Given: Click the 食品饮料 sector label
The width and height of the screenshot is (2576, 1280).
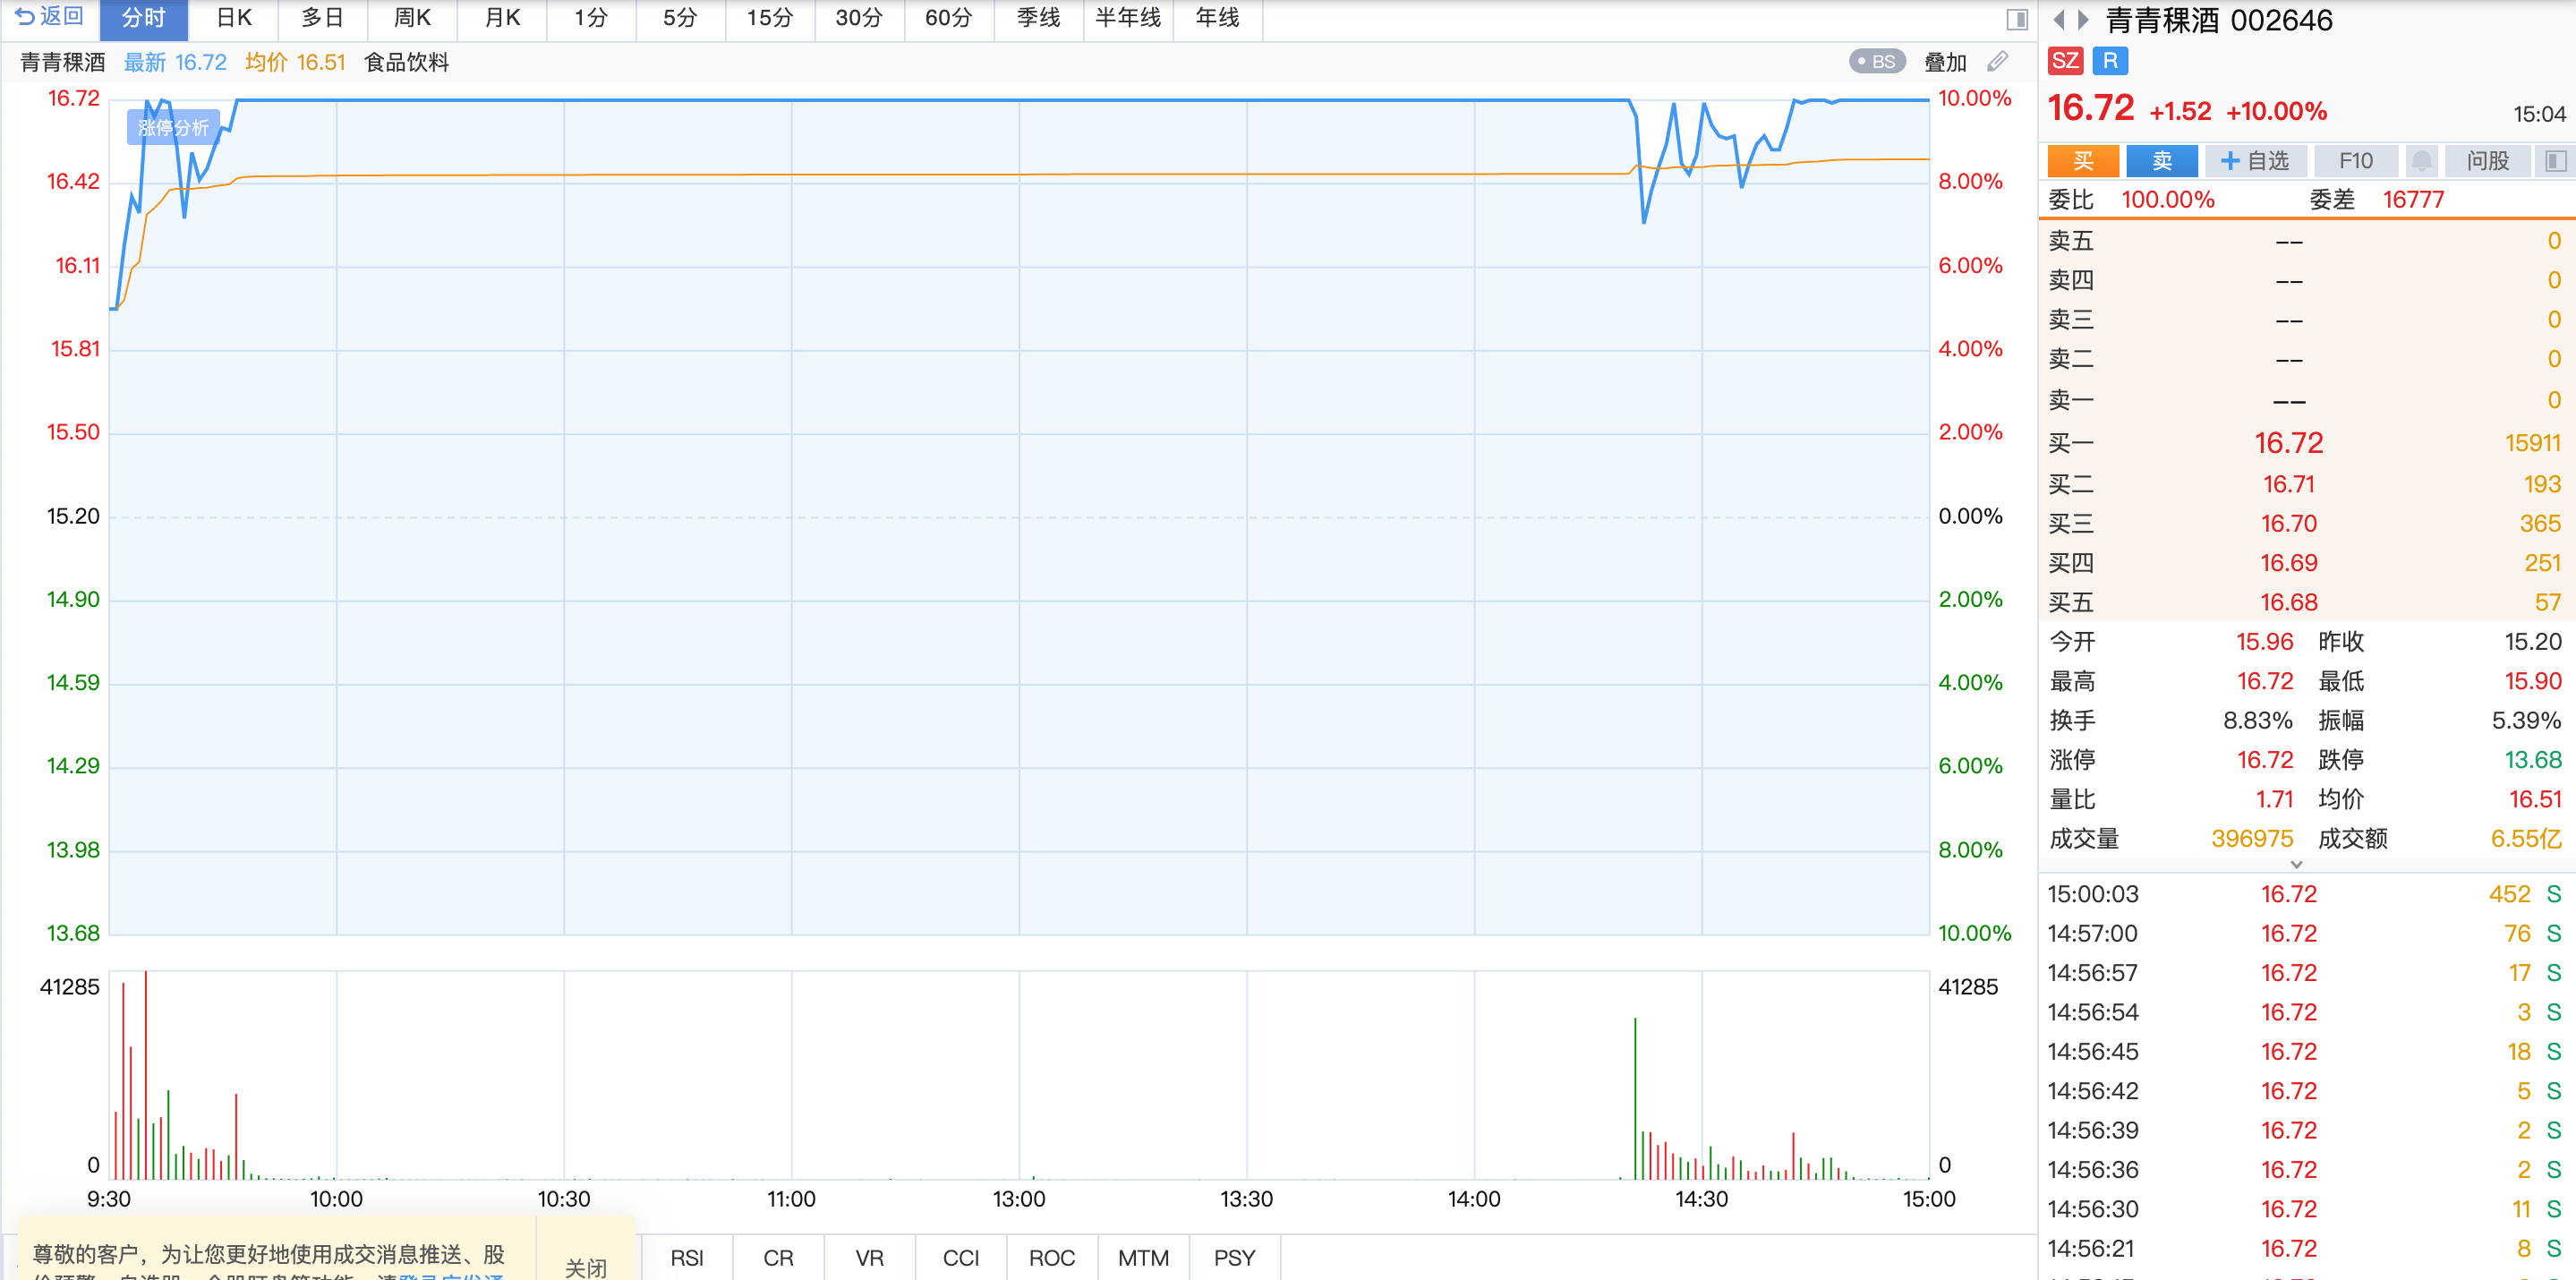Looking at the screenshot, I should pos(406,62).
